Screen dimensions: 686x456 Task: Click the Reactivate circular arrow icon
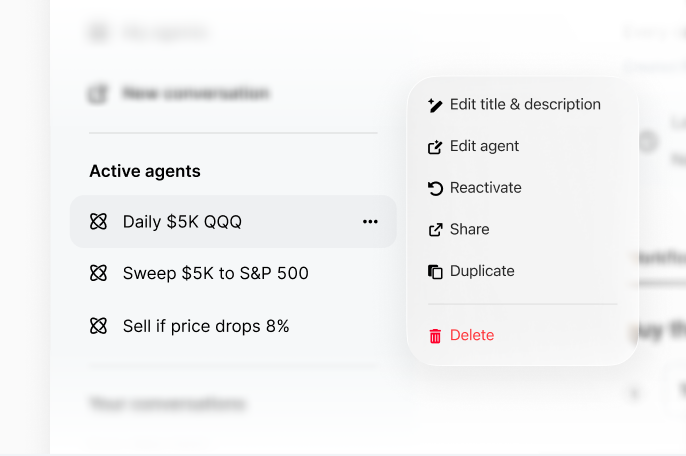(x=435, y=188)
